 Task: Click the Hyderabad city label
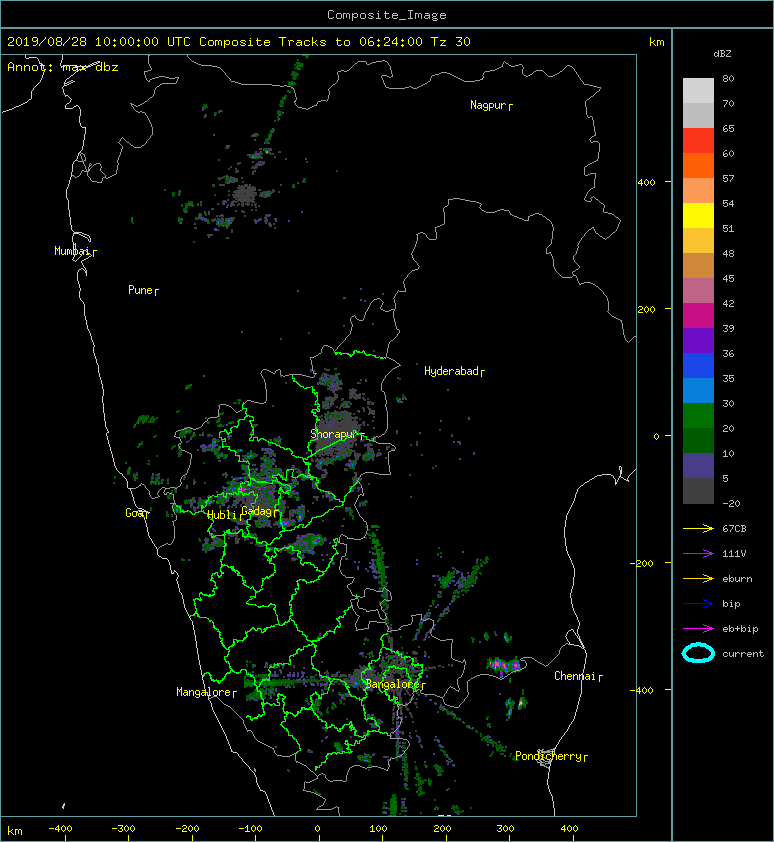tap(451, 371)
